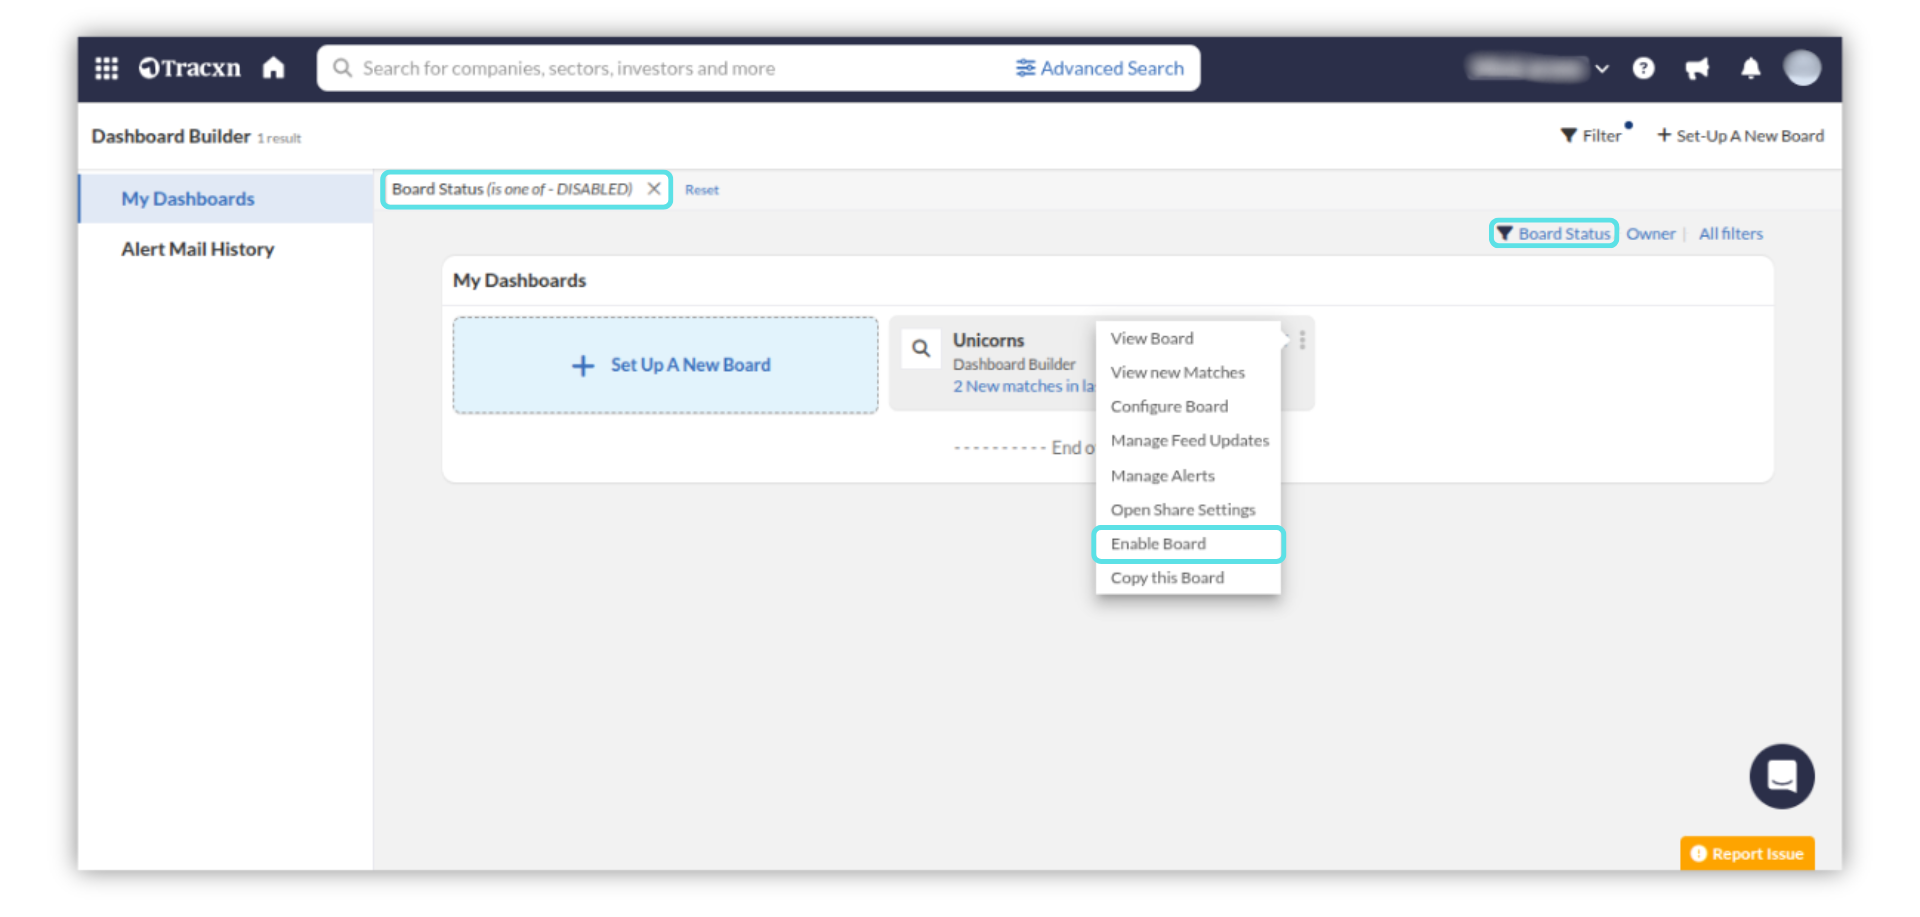
Task: Switch to Alert Mail History tab
Action: [x=197, y=249]
